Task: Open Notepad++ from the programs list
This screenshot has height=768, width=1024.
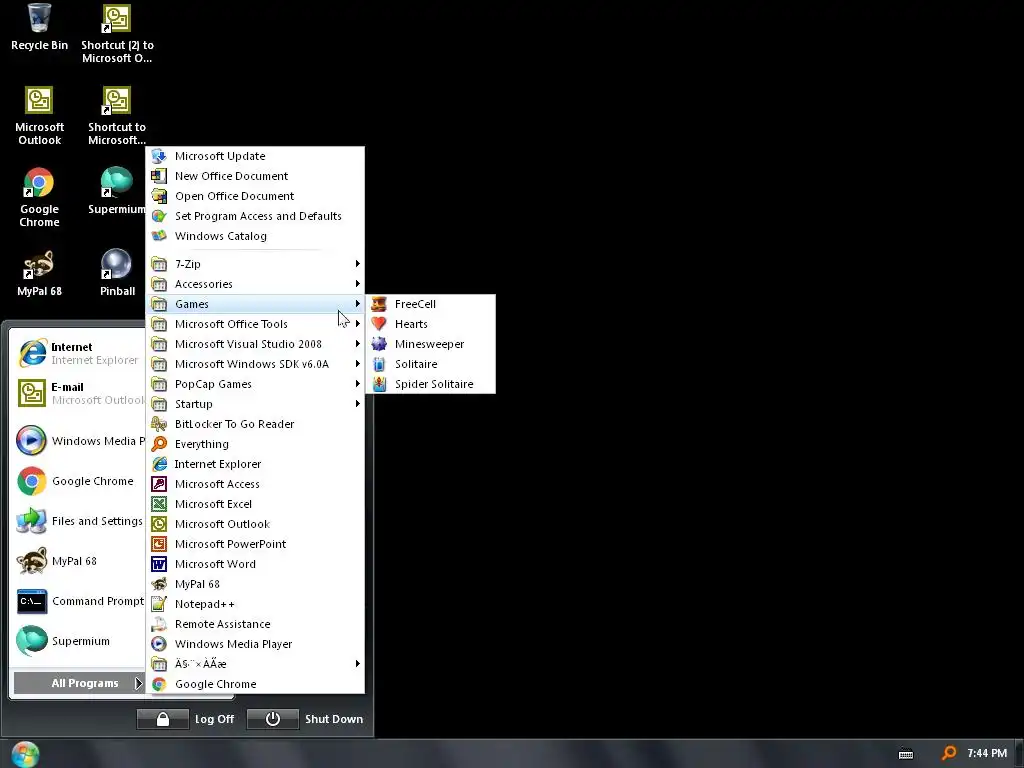Action: (x=255, y=604)
